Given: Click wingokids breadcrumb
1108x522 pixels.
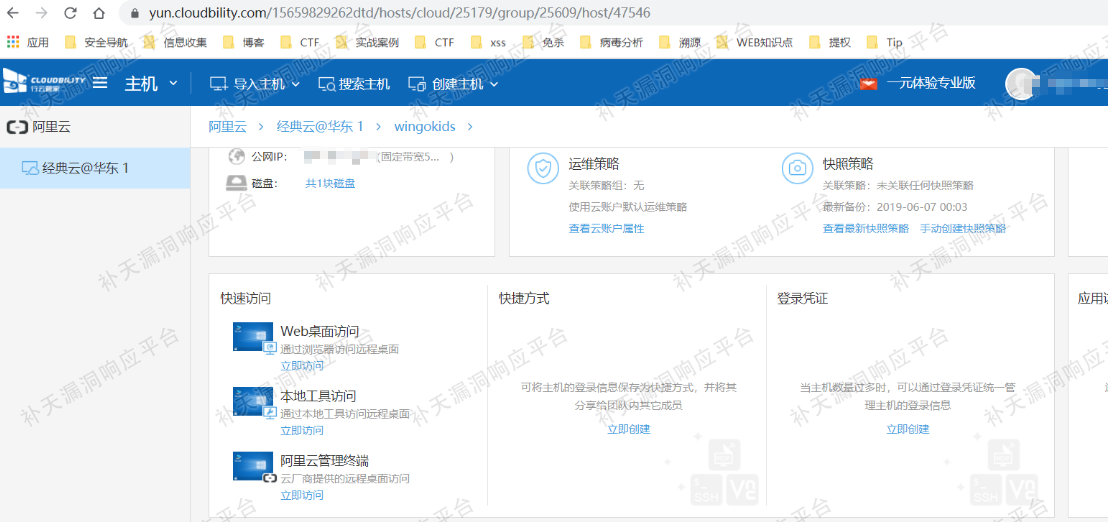Looking at the screenshot, I should tap(425, 126).
